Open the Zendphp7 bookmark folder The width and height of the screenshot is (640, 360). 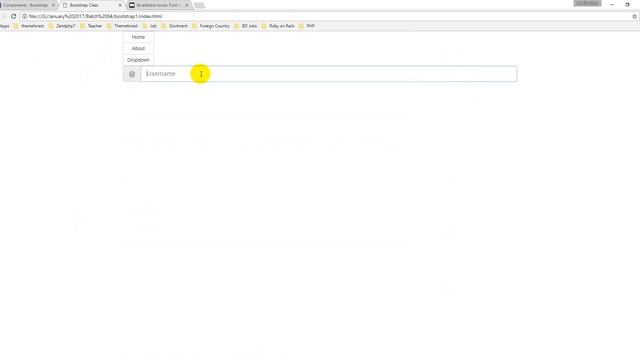click(62, 26)
